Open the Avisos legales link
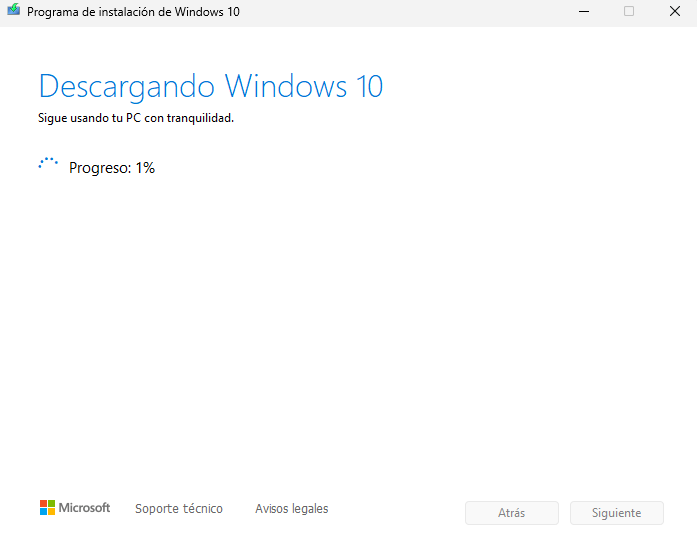 pyautogui.click(x=291, y=509)
